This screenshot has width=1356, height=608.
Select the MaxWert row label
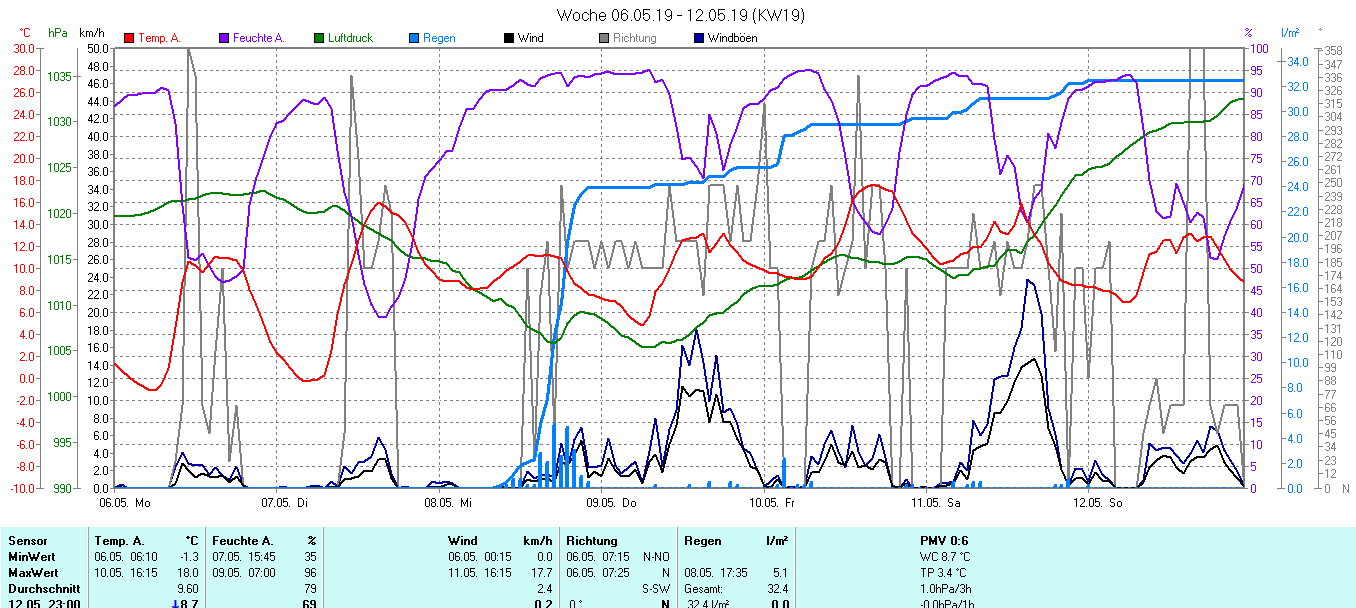tap(32, 573)
